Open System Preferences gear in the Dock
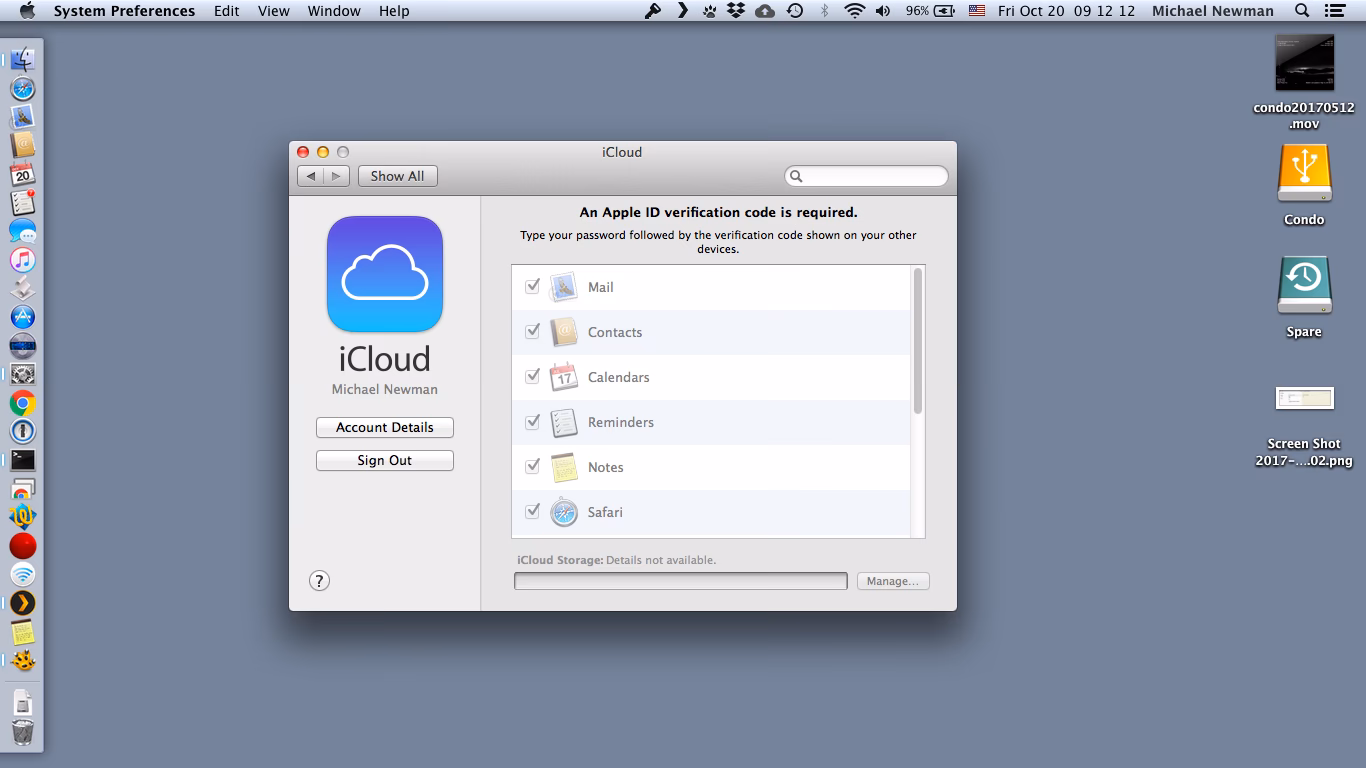 click(x=22, y=374)
